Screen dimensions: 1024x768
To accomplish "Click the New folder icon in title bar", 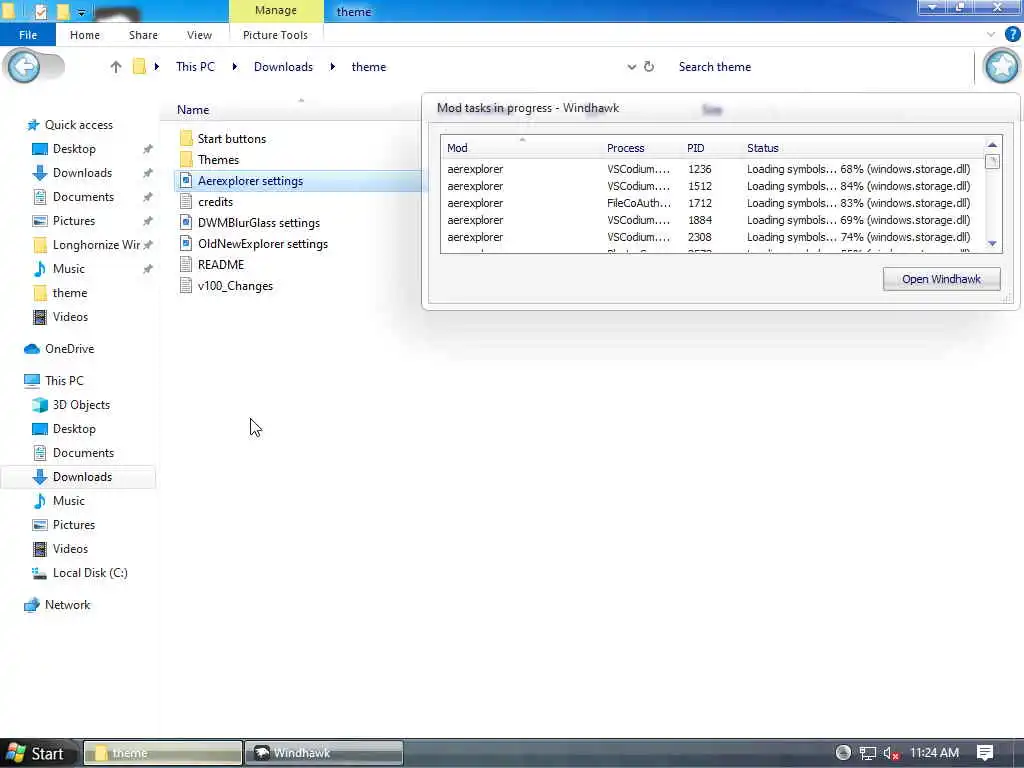I will [63, 11].
